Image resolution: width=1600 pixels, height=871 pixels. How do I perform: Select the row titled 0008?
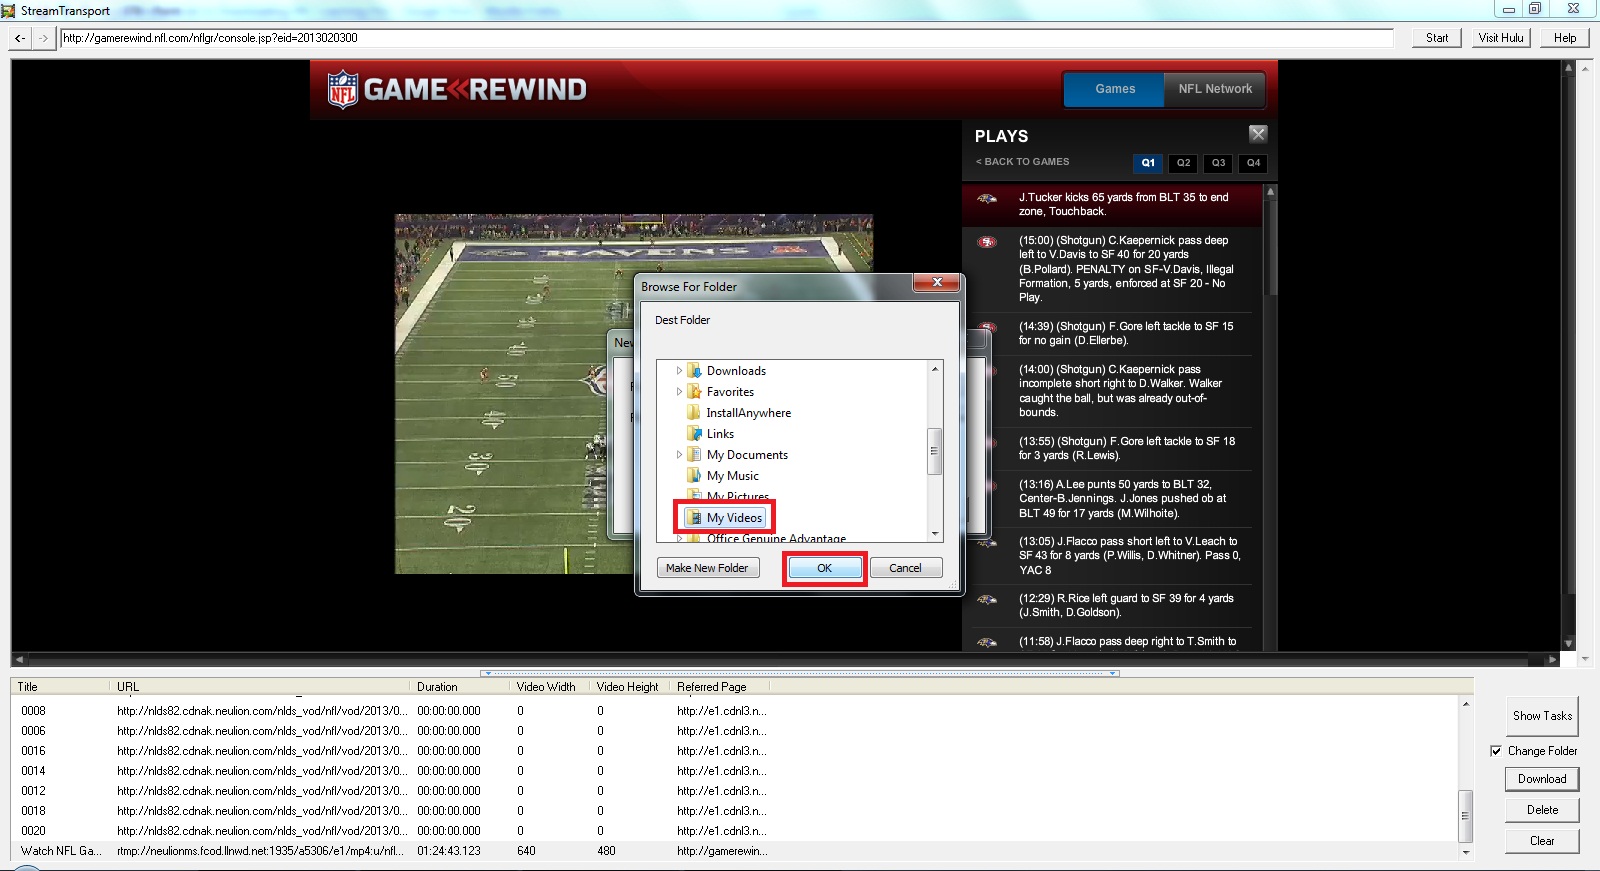pos(735,711)
